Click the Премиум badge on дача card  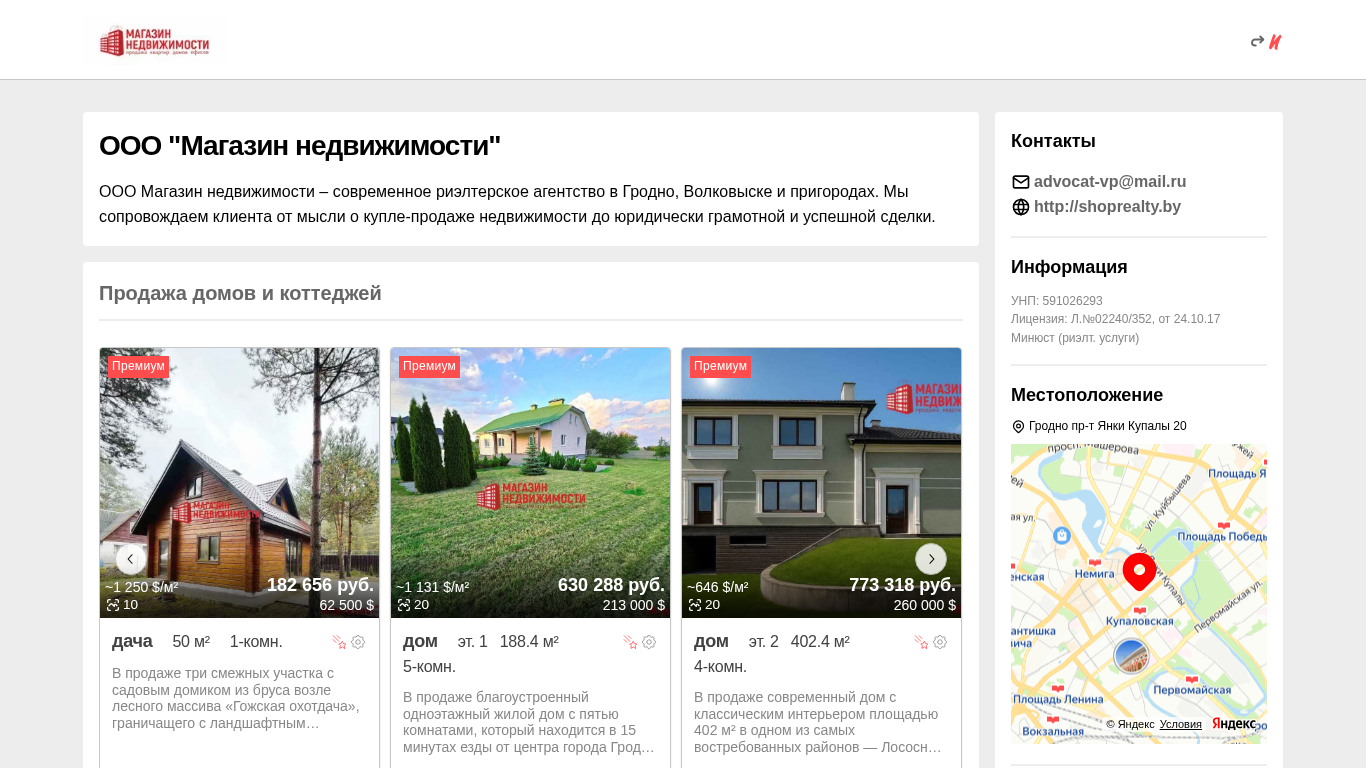pos(138,366)
